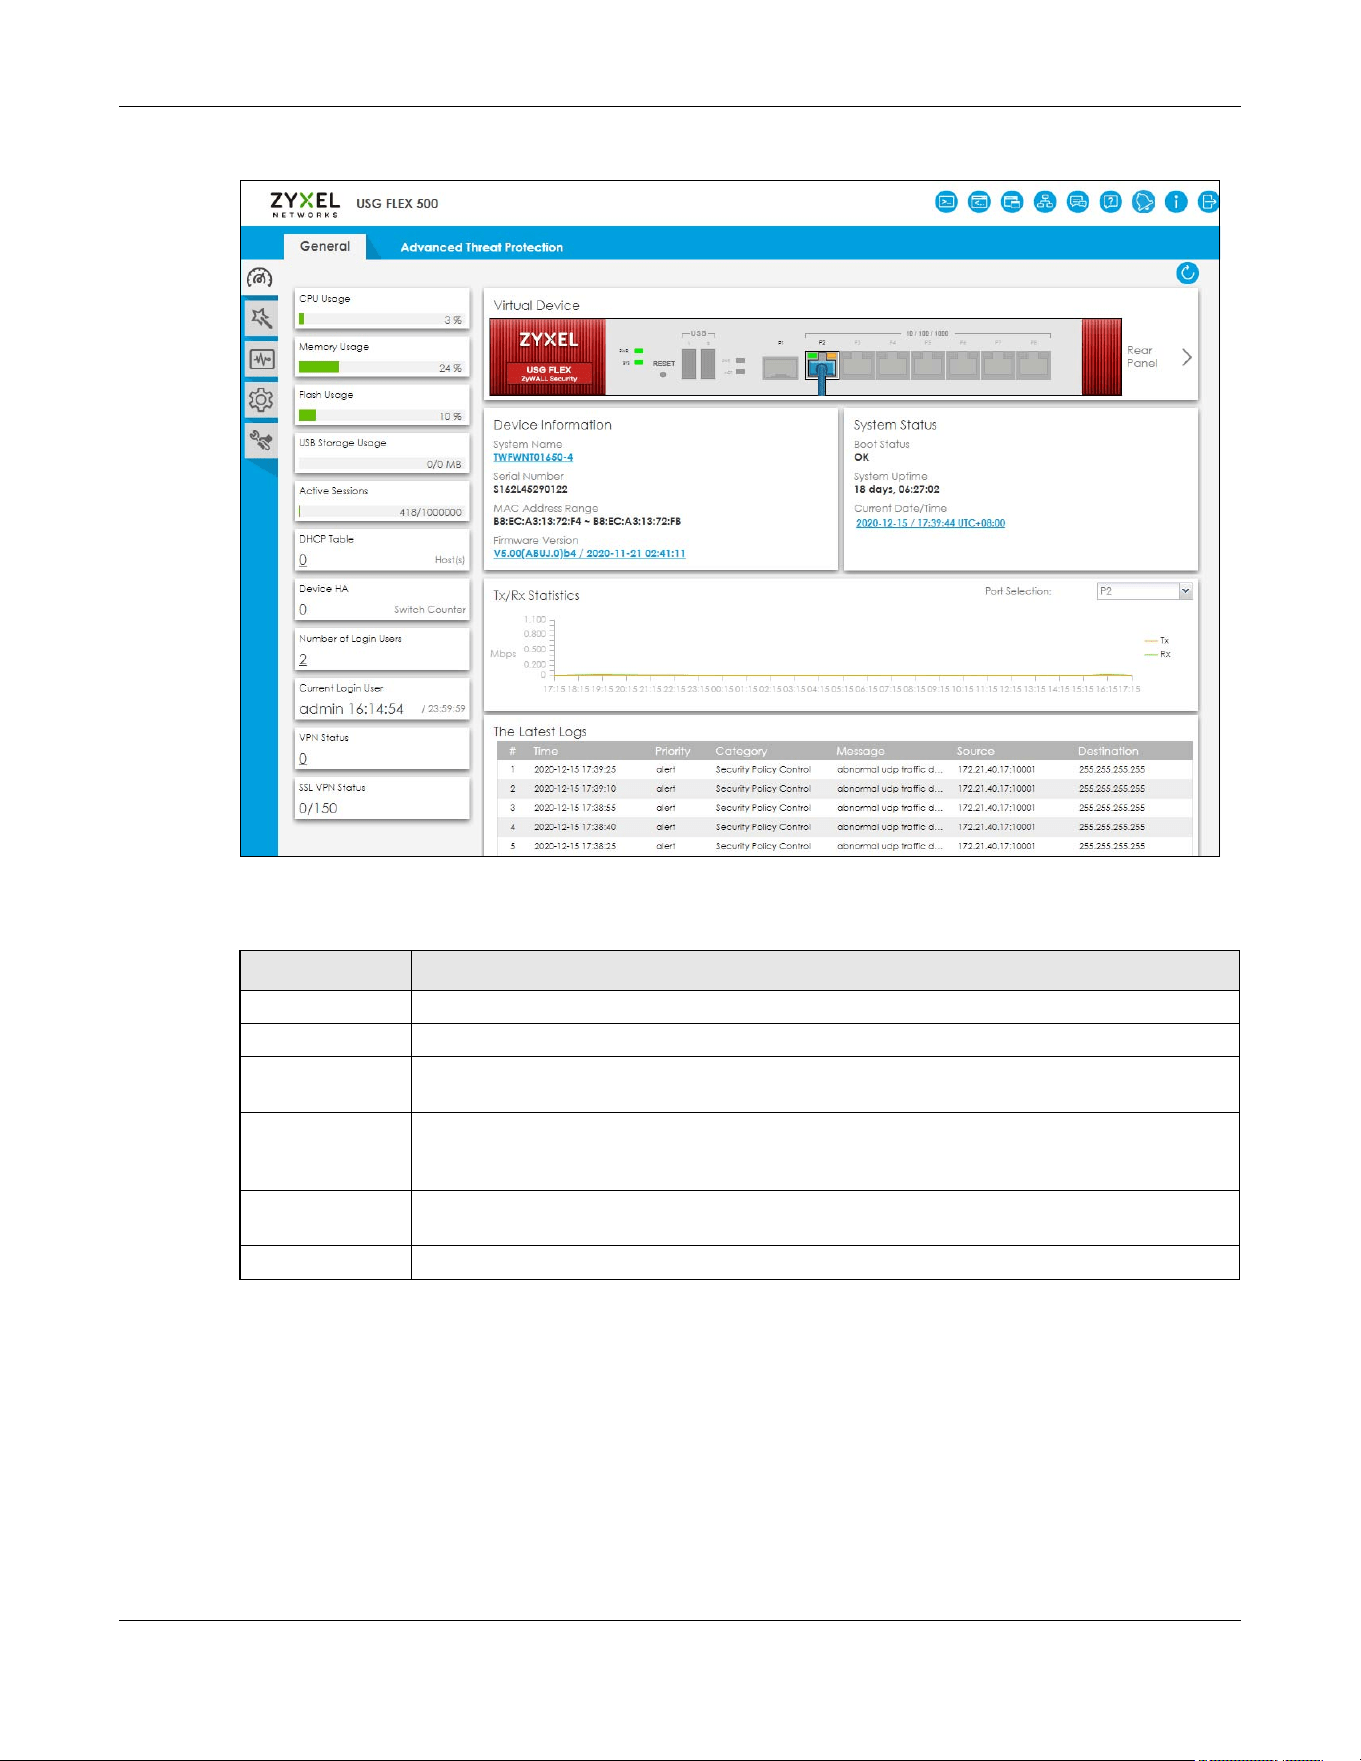Click the Forum chat bubbles icon
Viewport: 1361px width, 1761px height.
1078,202
